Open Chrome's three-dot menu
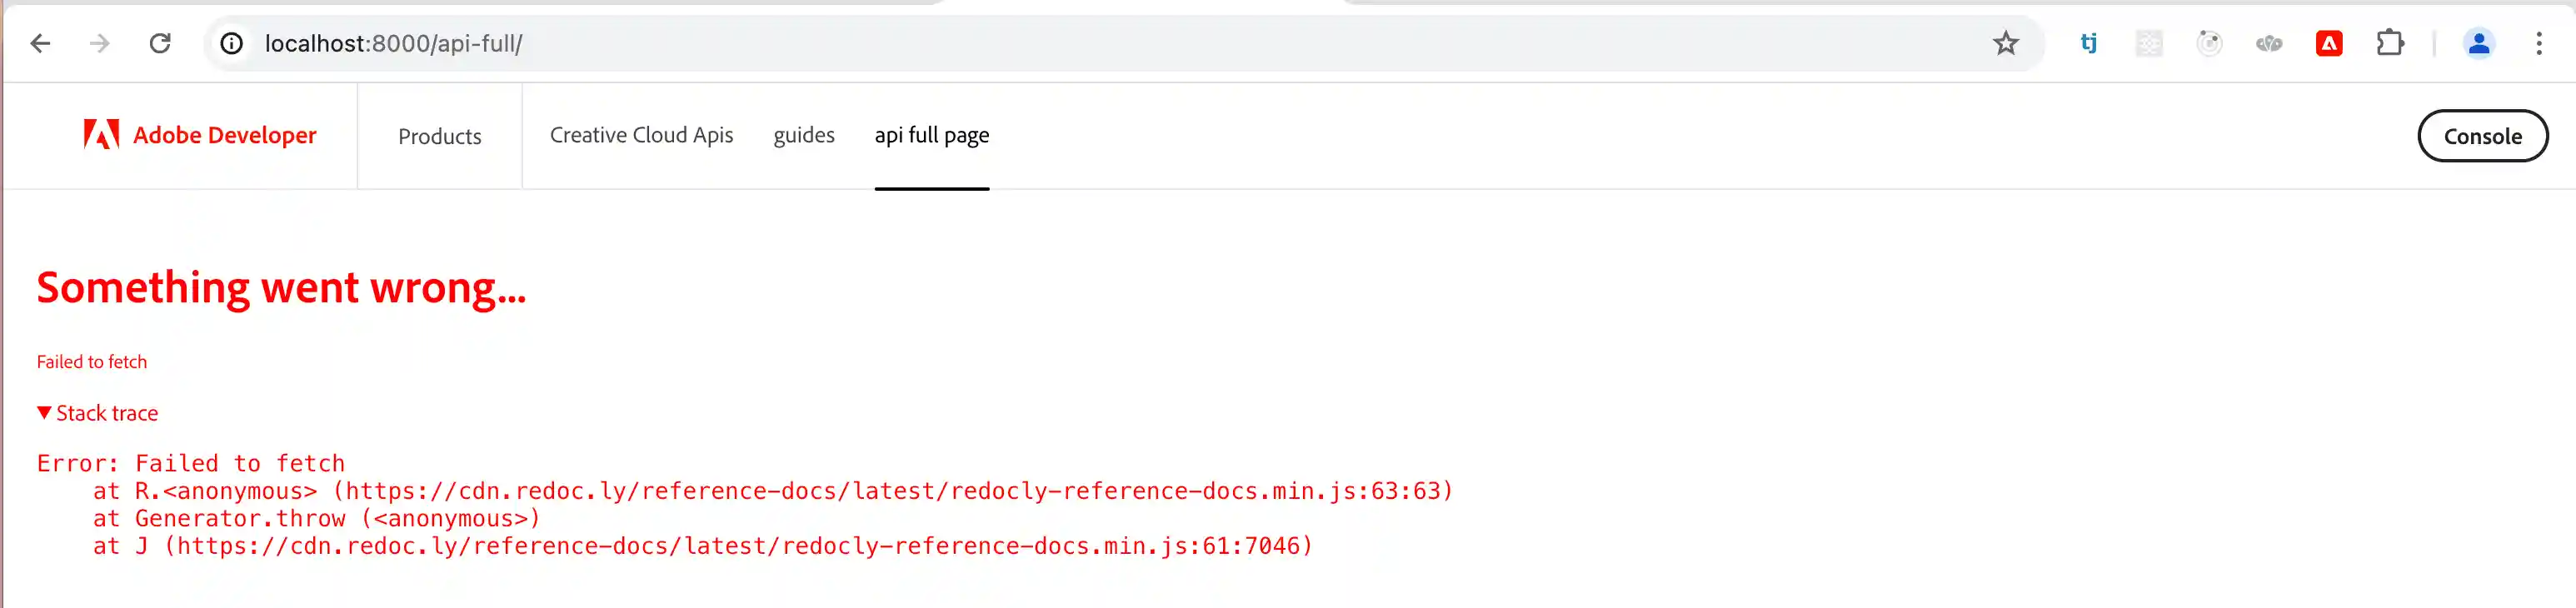The height and width of the screenshot is (608, 2576). (2540, 43)
